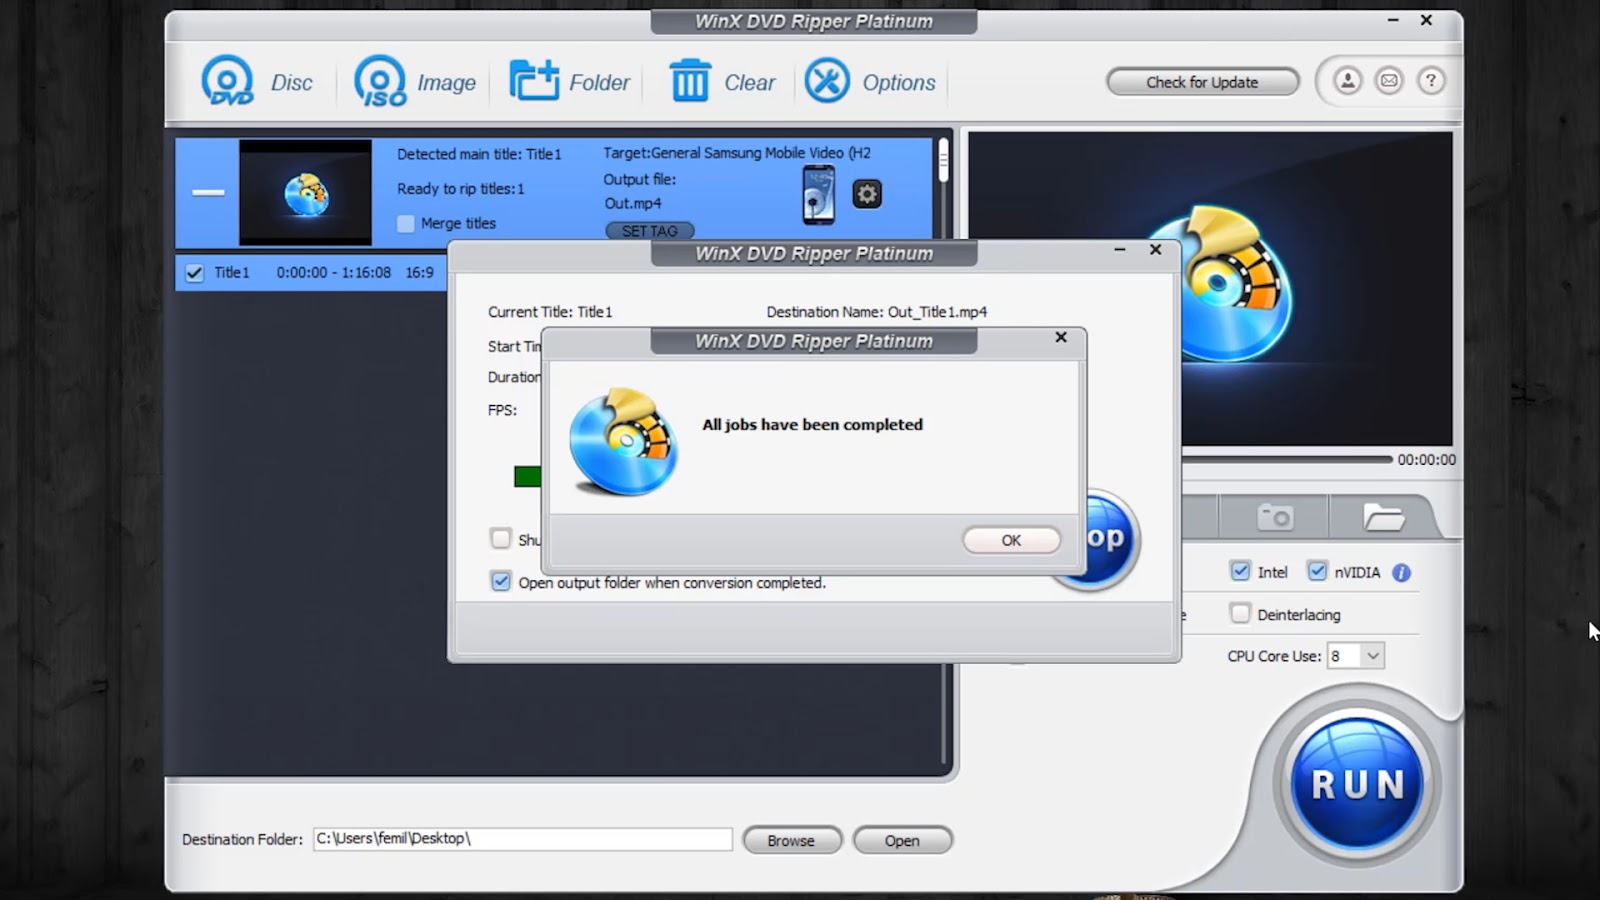Enable the Deinterlacing checkbox
The width and height of the screenshot is (1600, 900).
pyautogui.click(x=1240, y=613)
